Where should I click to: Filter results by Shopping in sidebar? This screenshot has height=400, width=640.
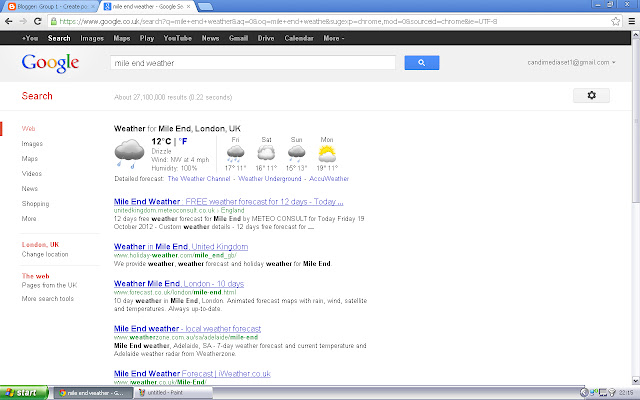pyautogui.click(x=36, y=204)
